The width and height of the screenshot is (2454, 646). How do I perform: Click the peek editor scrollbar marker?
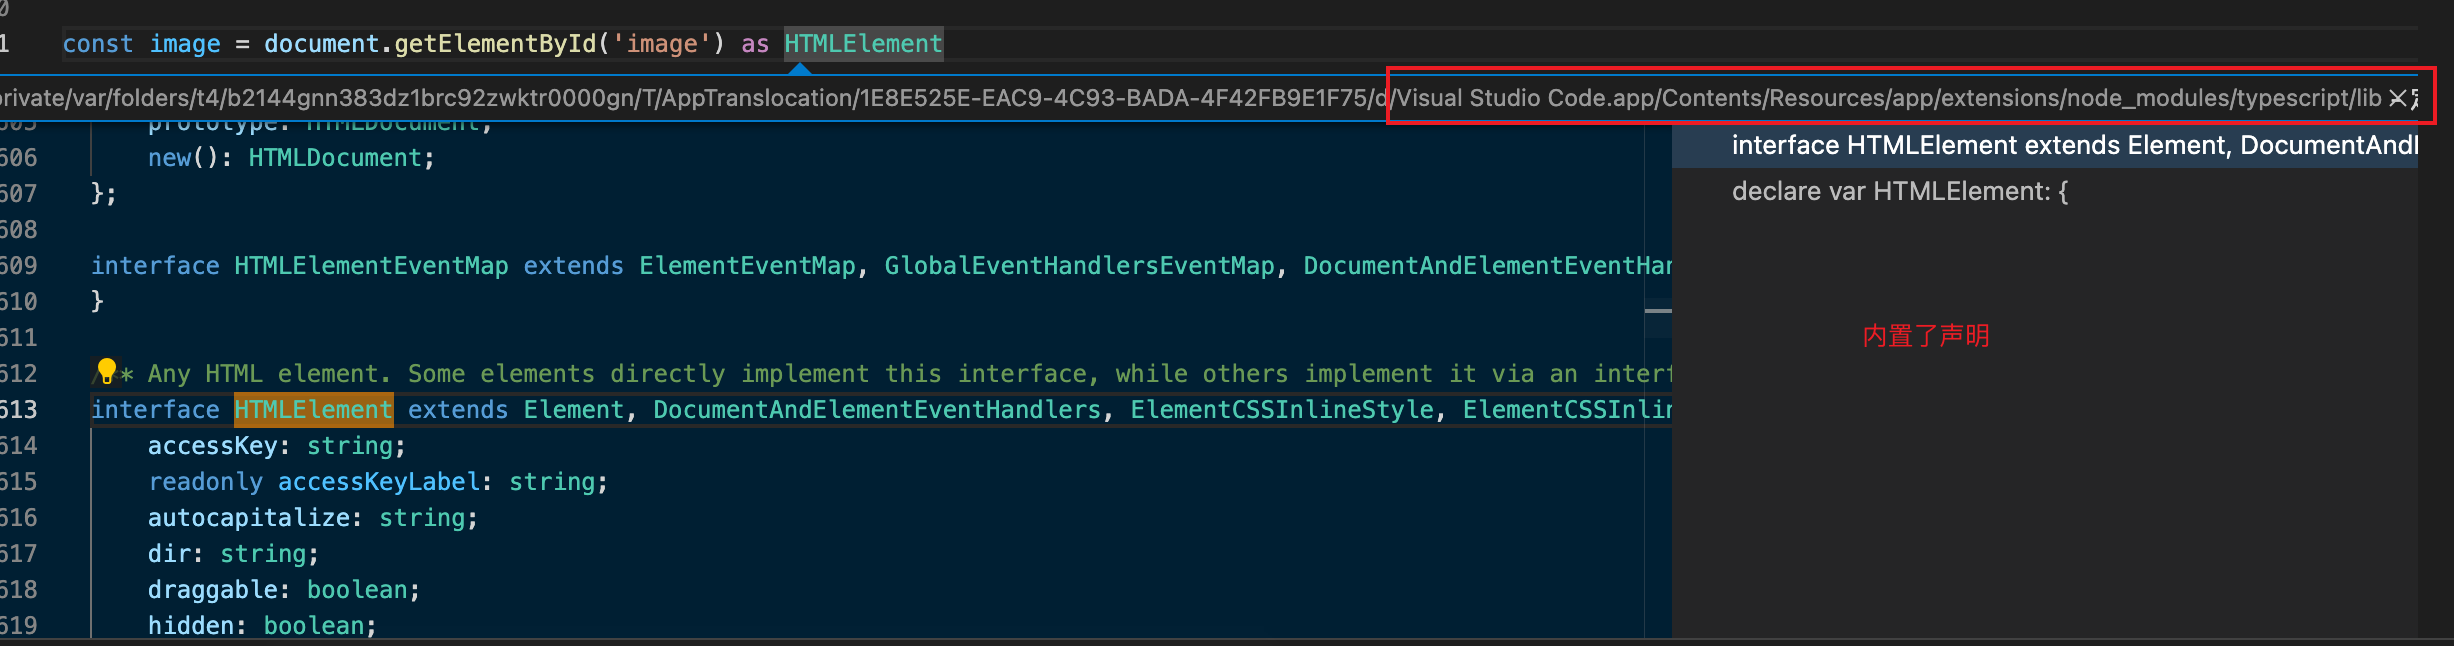[1658, 310]
